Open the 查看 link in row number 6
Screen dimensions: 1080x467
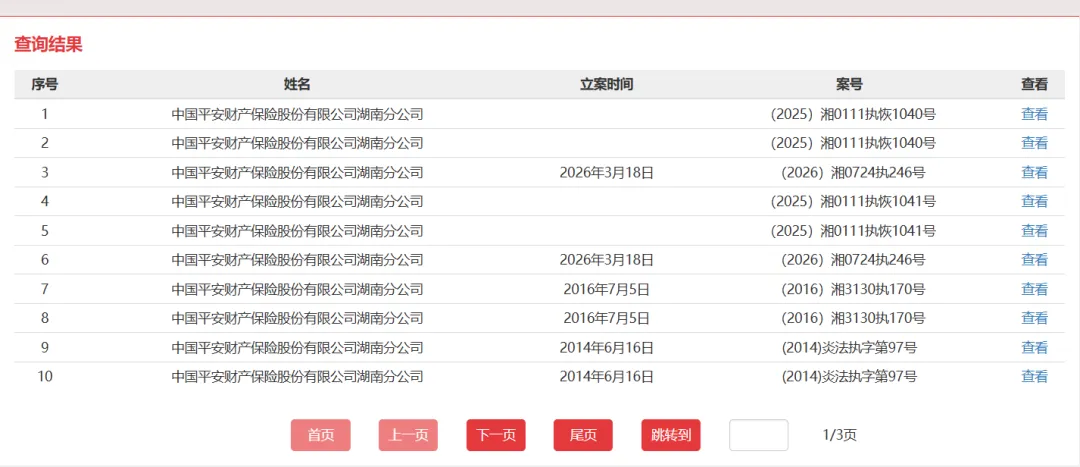1034,260
